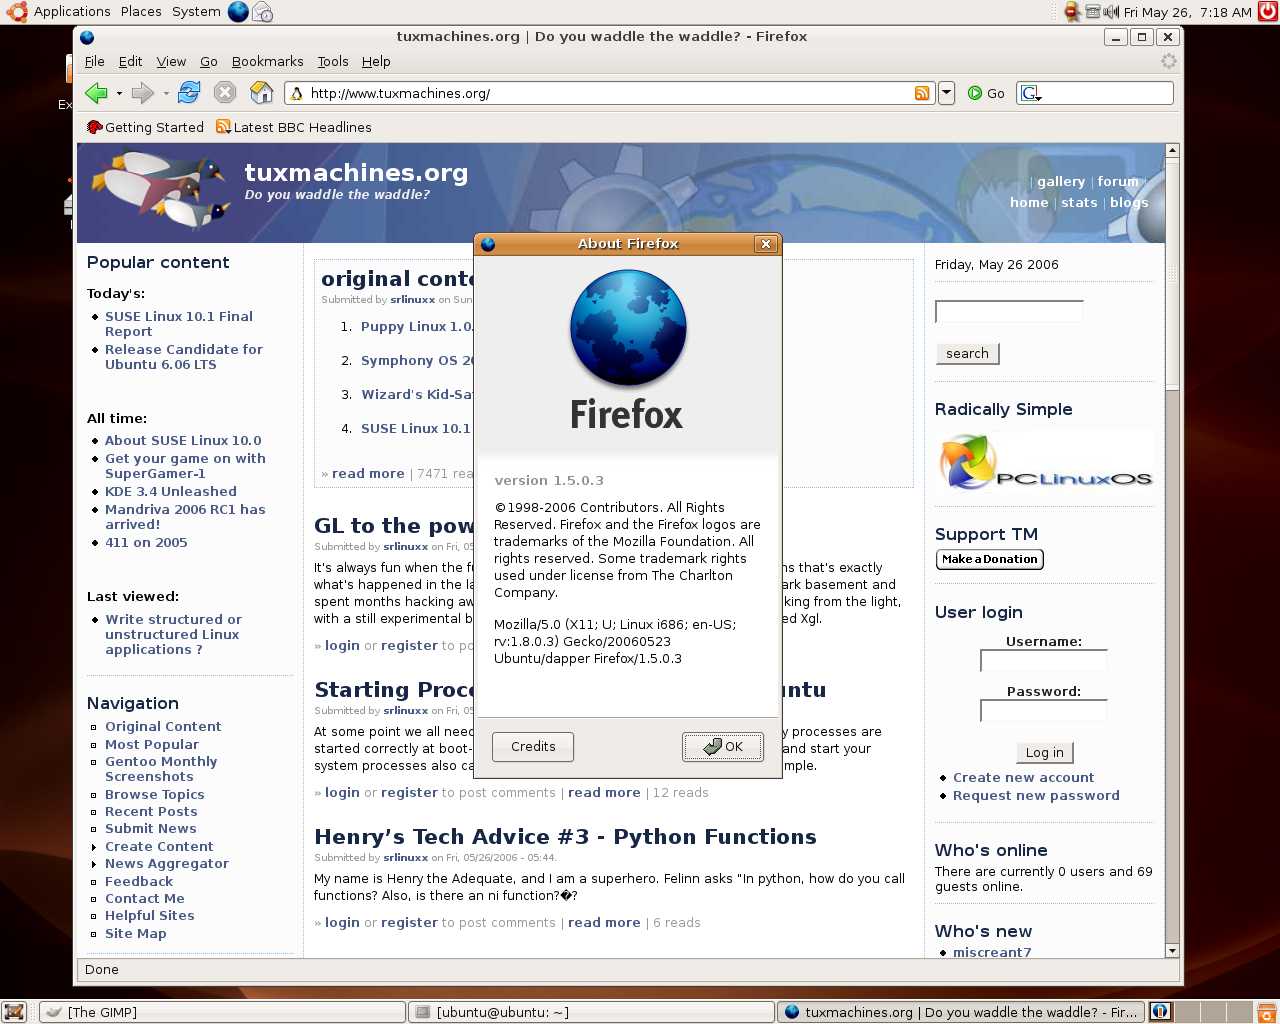Click the update notifier tray icon

(x=1073, y=12)
